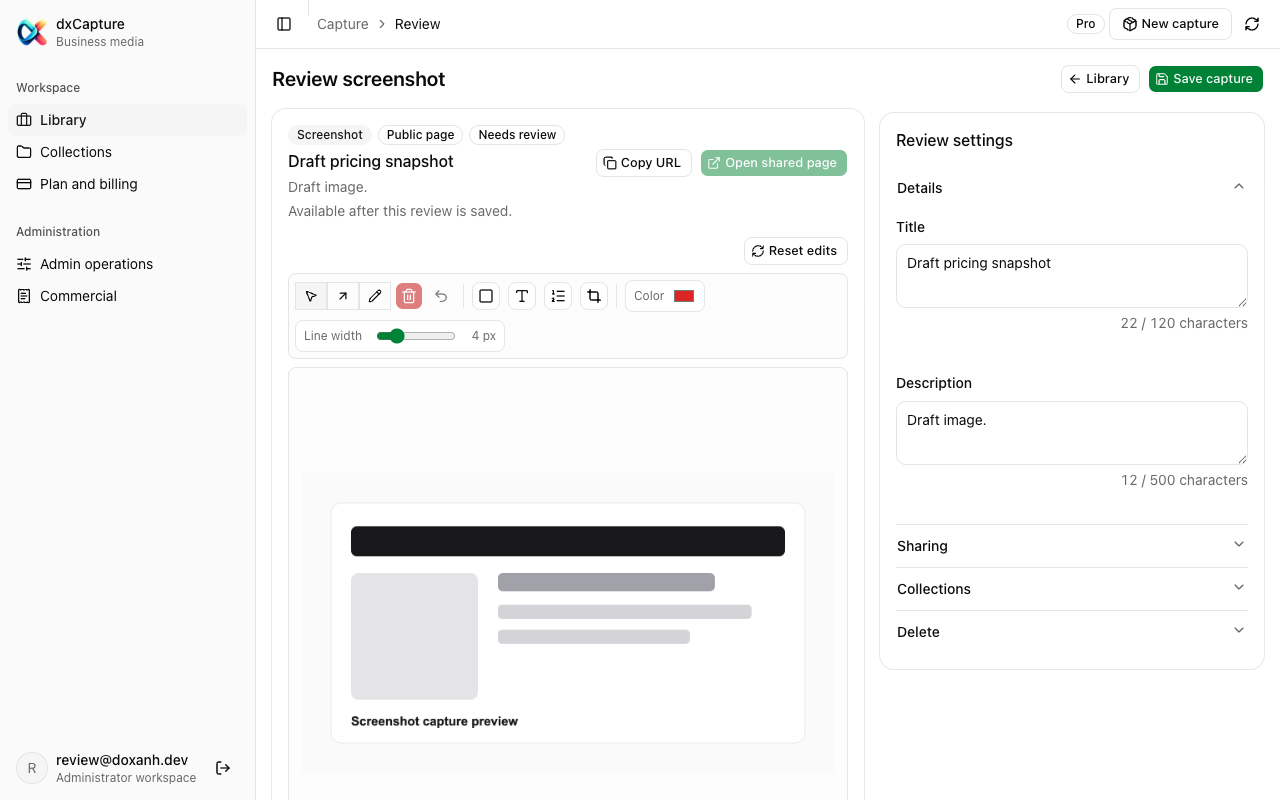Go to Admin operations
The height and width of the screenshot is (800, 1280).
[127, 264]
